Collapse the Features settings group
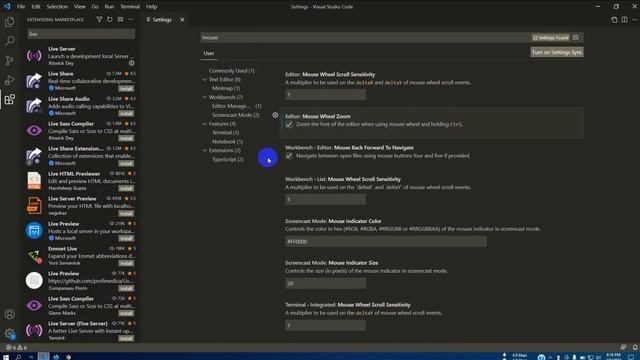This screenshot has height=360, width=640. point(204,124)
